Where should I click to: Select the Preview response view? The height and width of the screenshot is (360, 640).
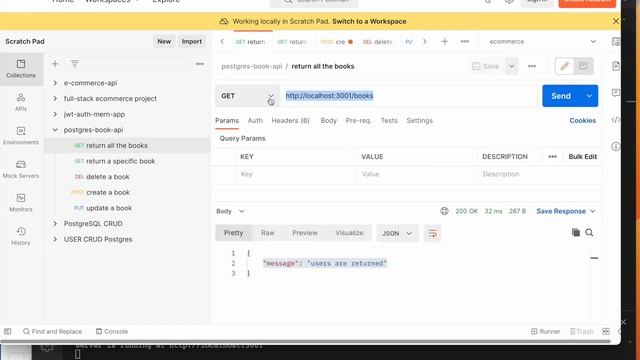(305, 233)
